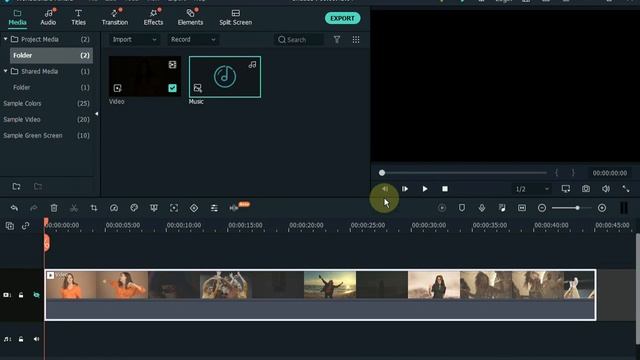
Task: Select the Crop tool icon
Action: [x=94, y=208]
